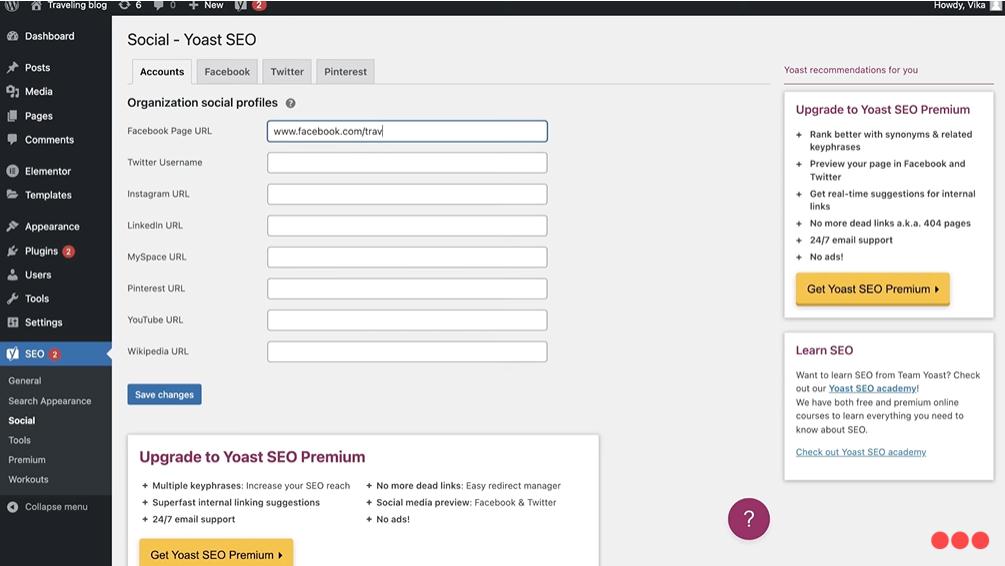The width and height of the screenshot is (1005, 566).
Task: Switch to the Pinterest tab
Action: tap(345, 72)
